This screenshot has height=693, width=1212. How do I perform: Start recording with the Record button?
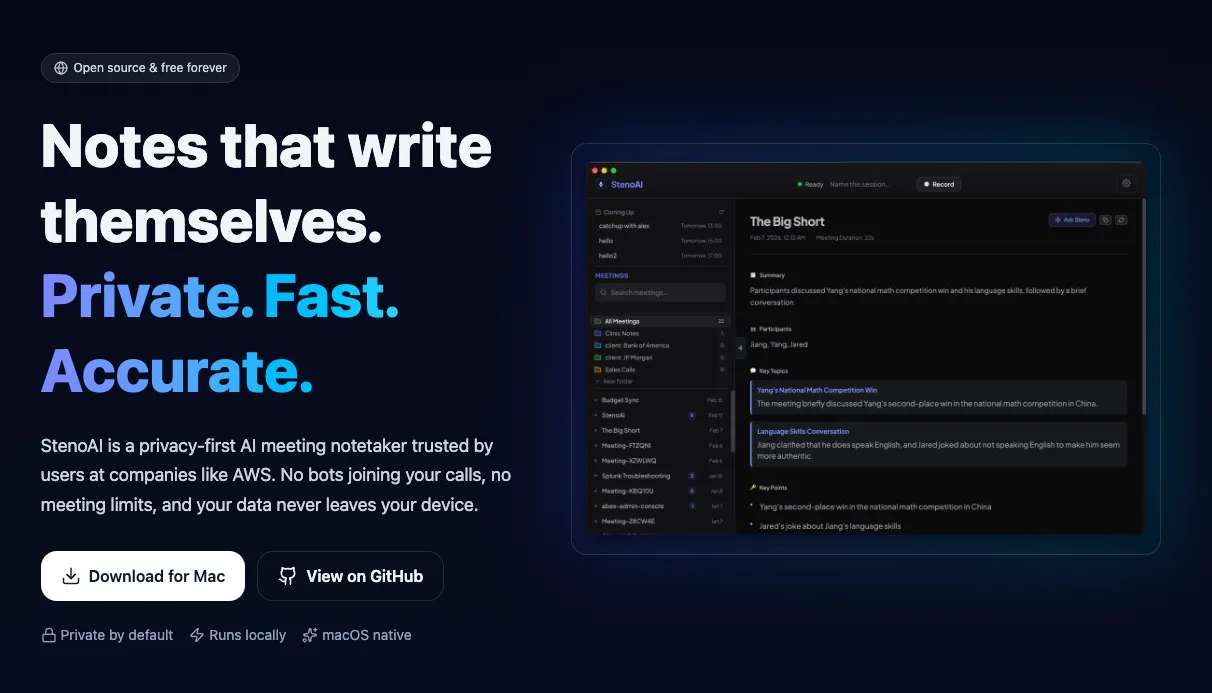coord(939,184)
